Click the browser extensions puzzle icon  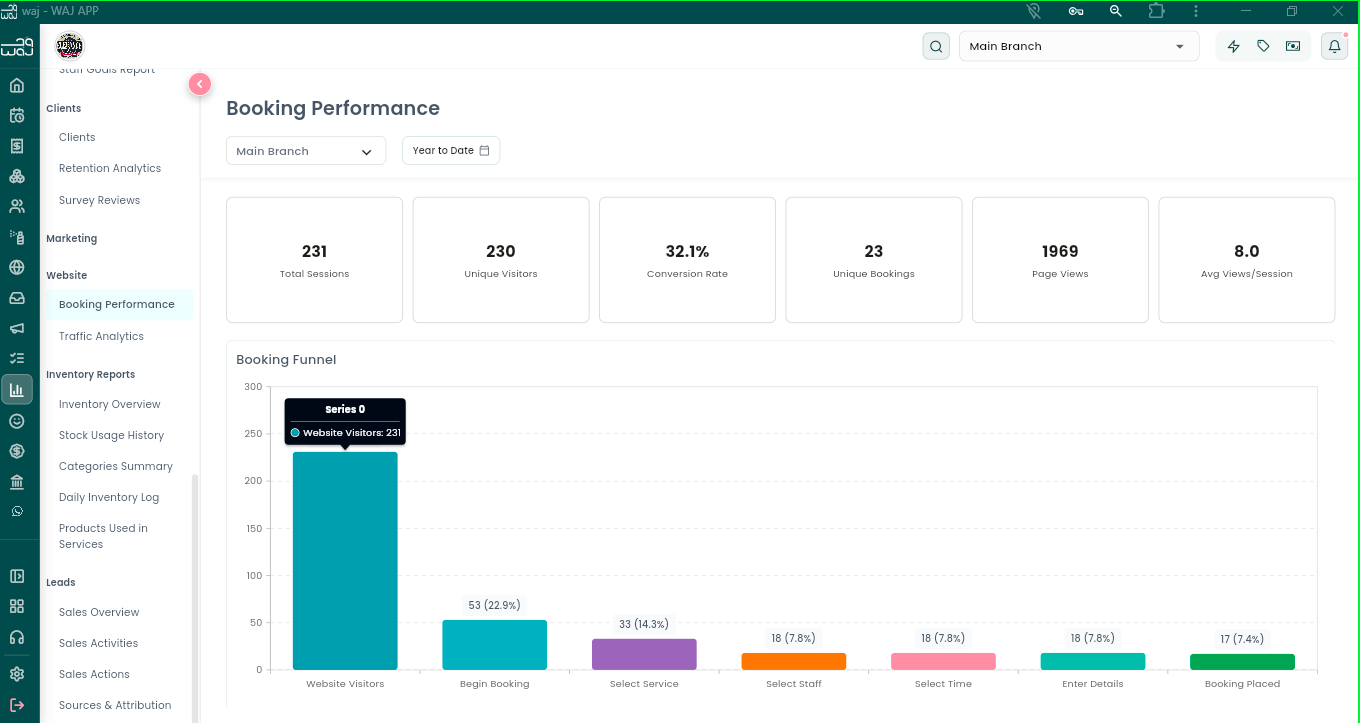(x=1156, y=11)
